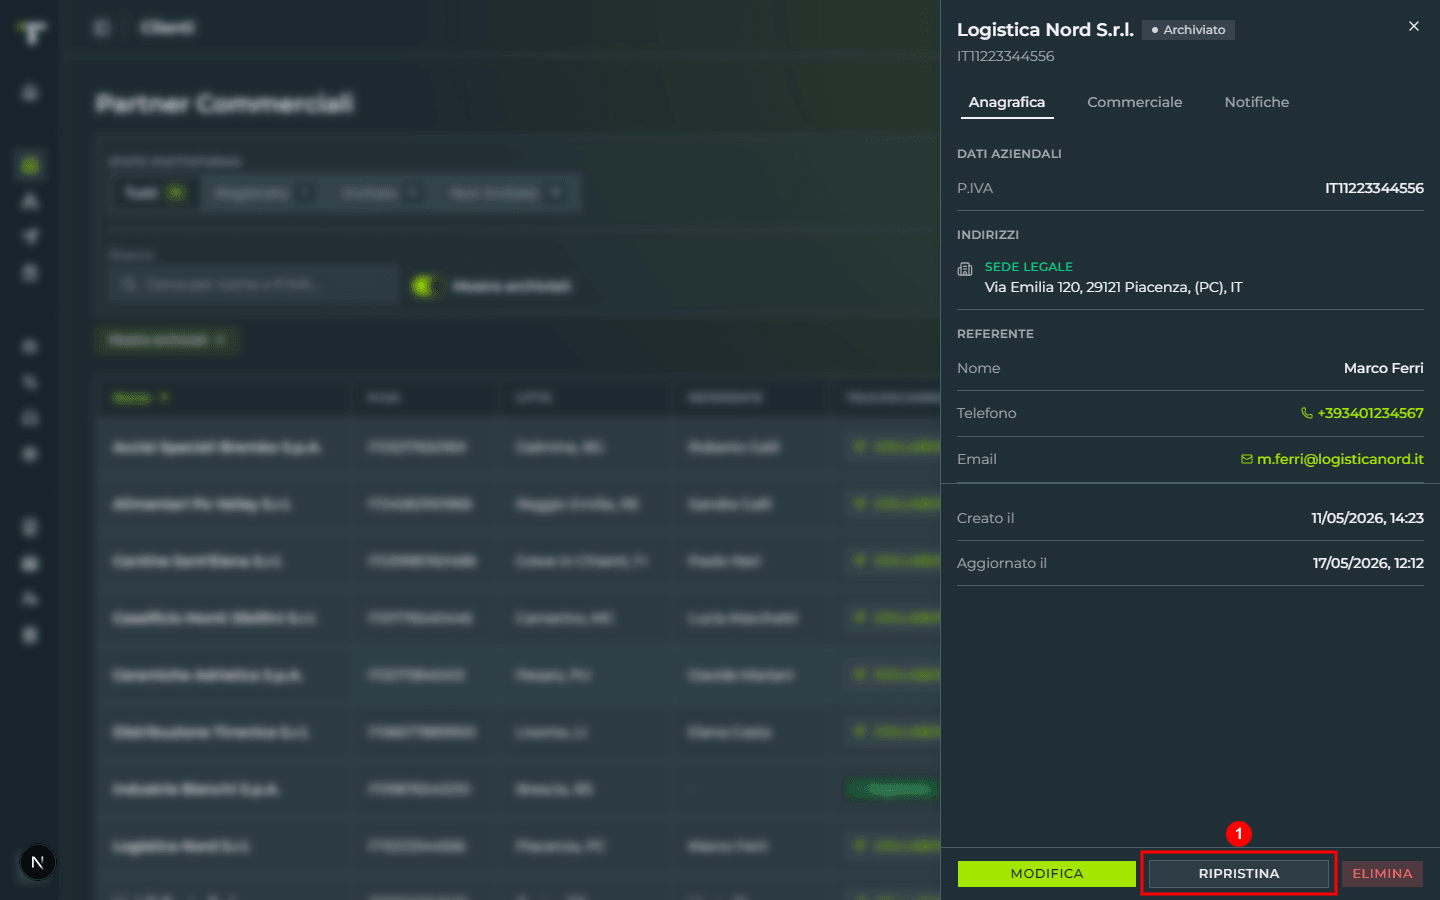The height and width of the screenshot is (900, 1440).
Task: Click the INDIRIZZI section heading
Action: 988,235
